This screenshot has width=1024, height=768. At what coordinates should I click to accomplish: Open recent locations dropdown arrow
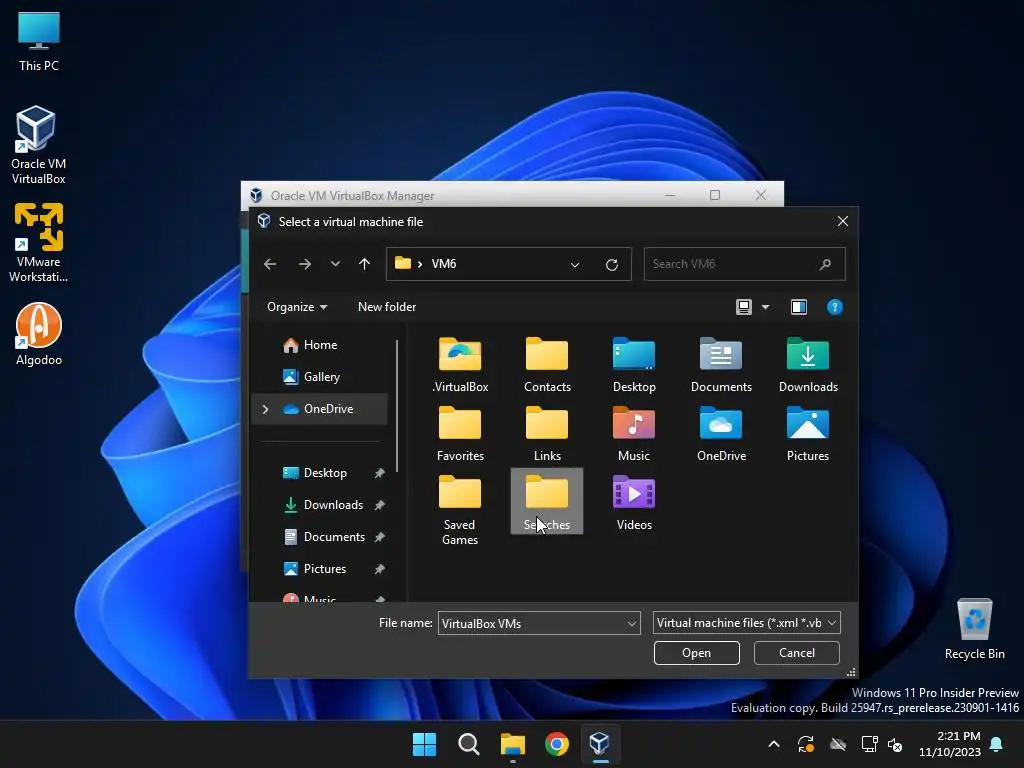[335, 264]
